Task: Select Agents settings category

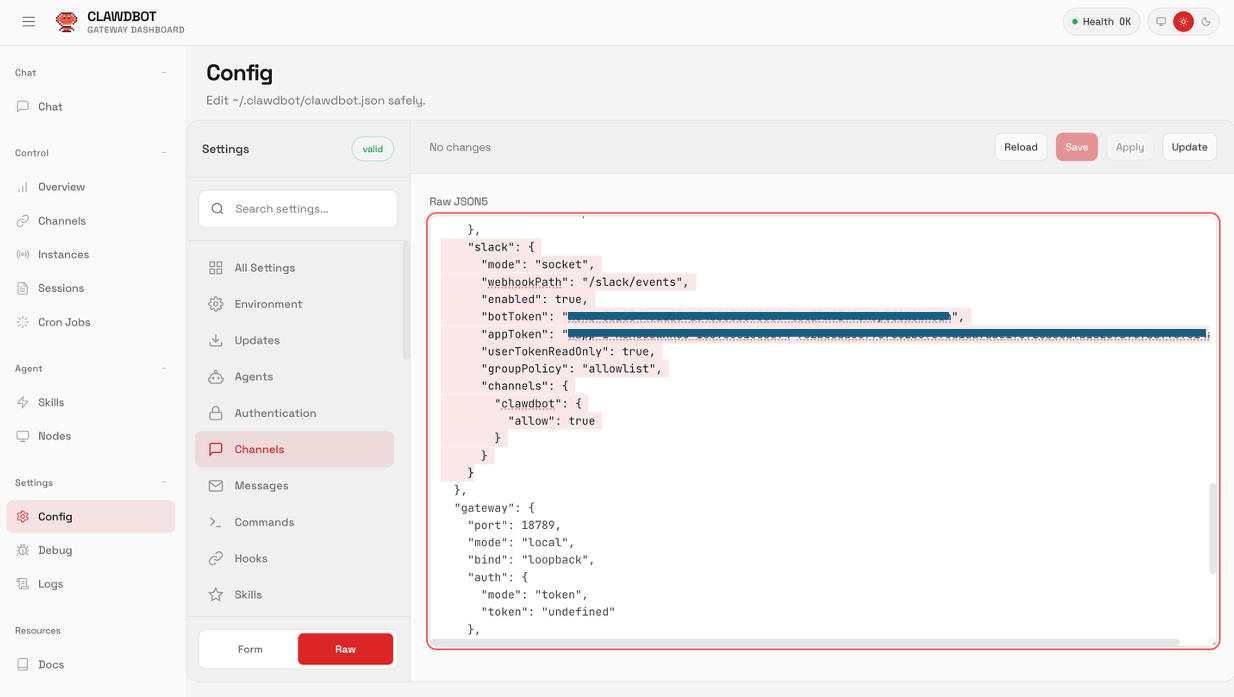Action: coord(253,377)
